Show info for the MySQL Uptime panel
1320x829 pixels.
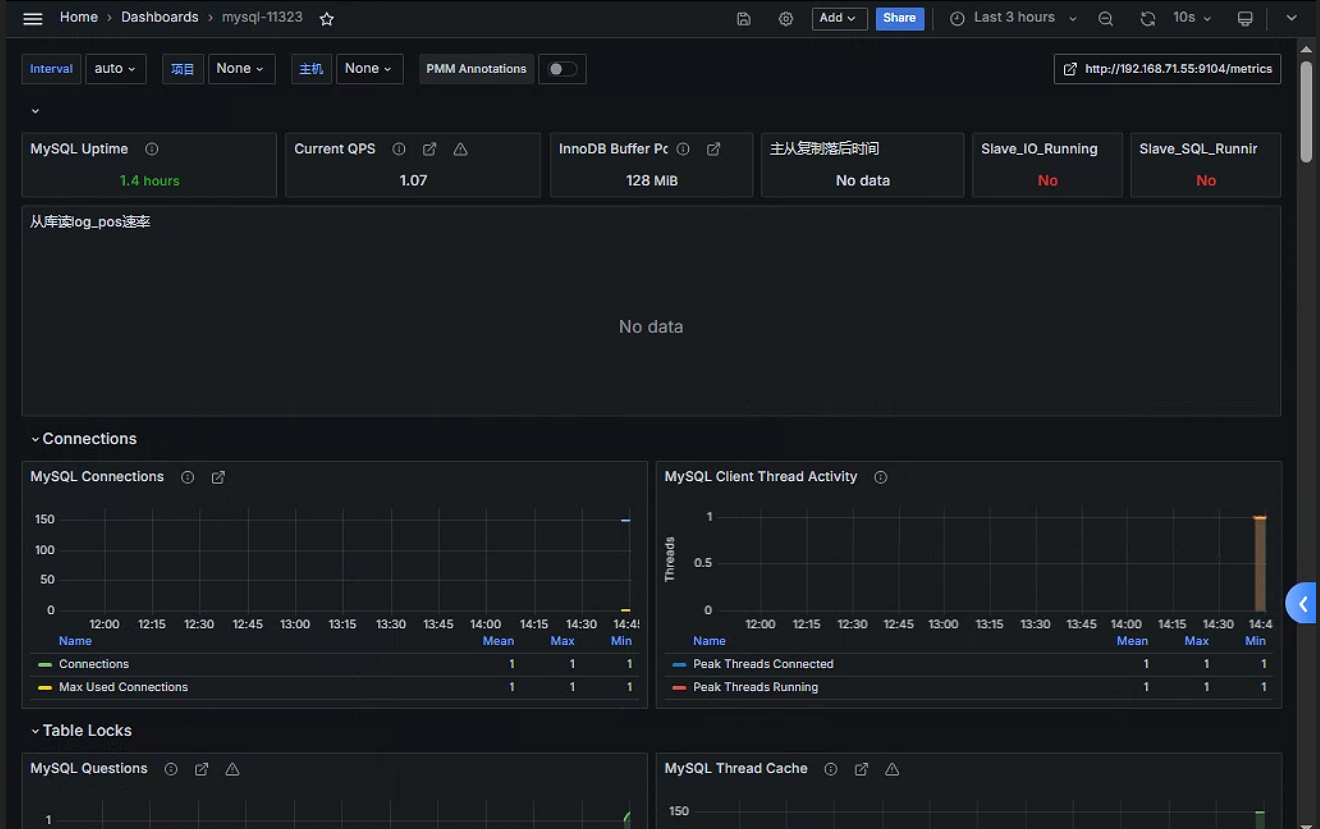(152, 149)
